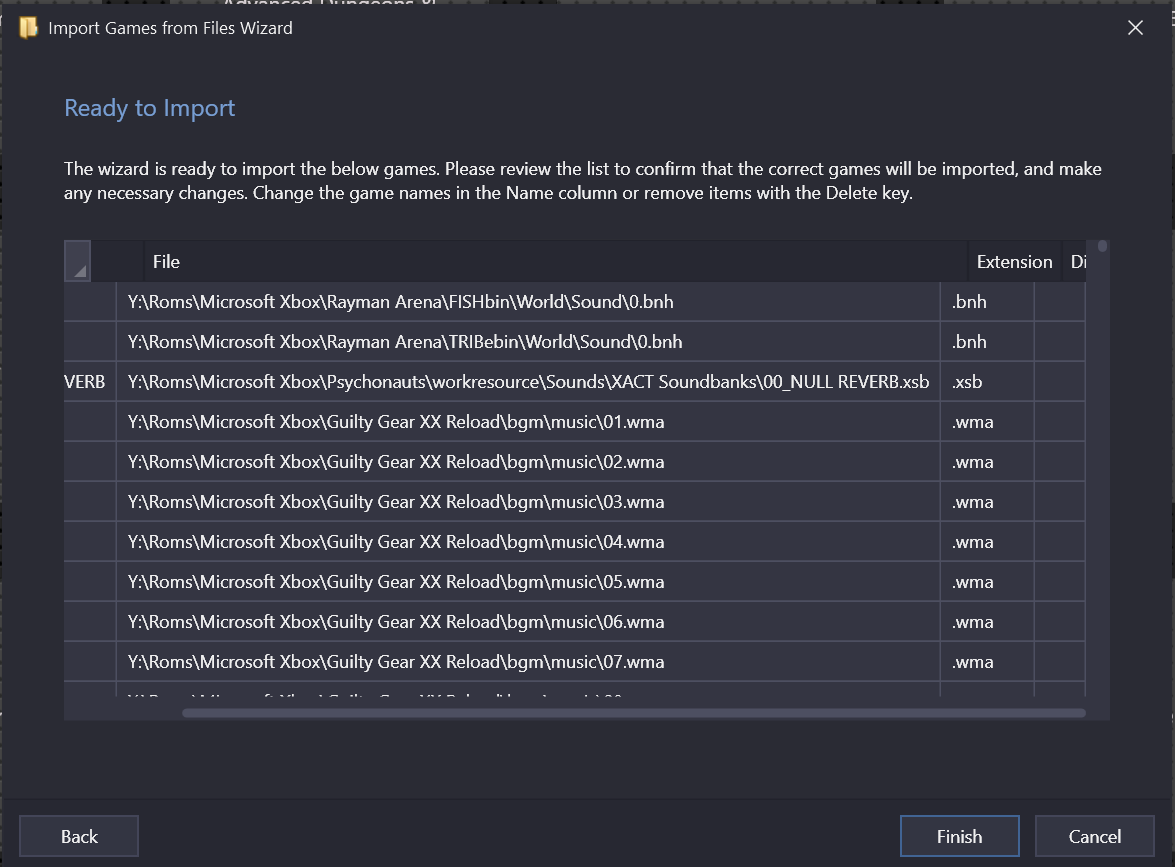The height and width of the screenshot is (867, 1175).
Task: Go to the previous step with Back
Action: [79, 836]
